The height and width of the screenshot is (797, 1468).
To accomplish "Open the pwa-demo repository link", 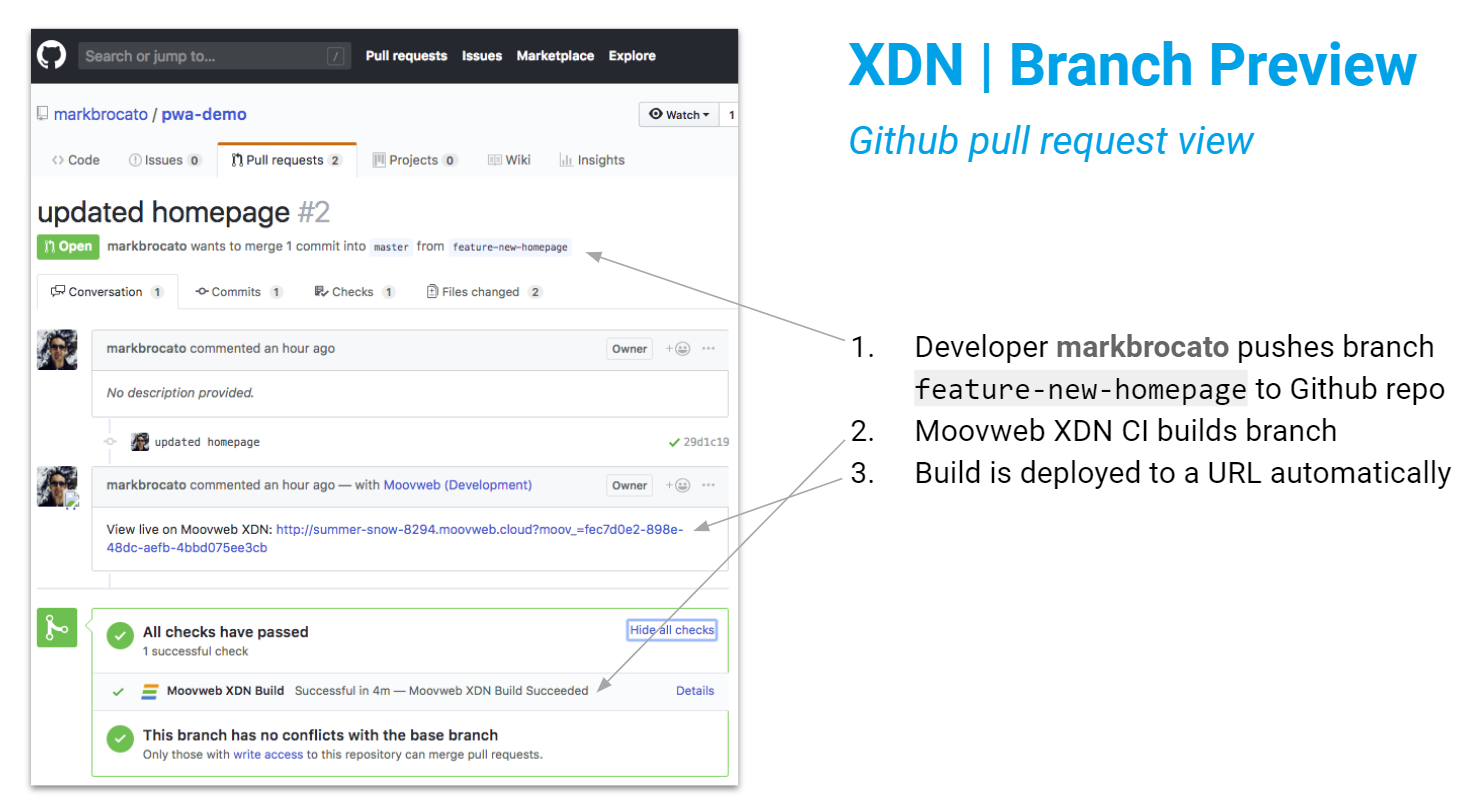I will (203, 114).
